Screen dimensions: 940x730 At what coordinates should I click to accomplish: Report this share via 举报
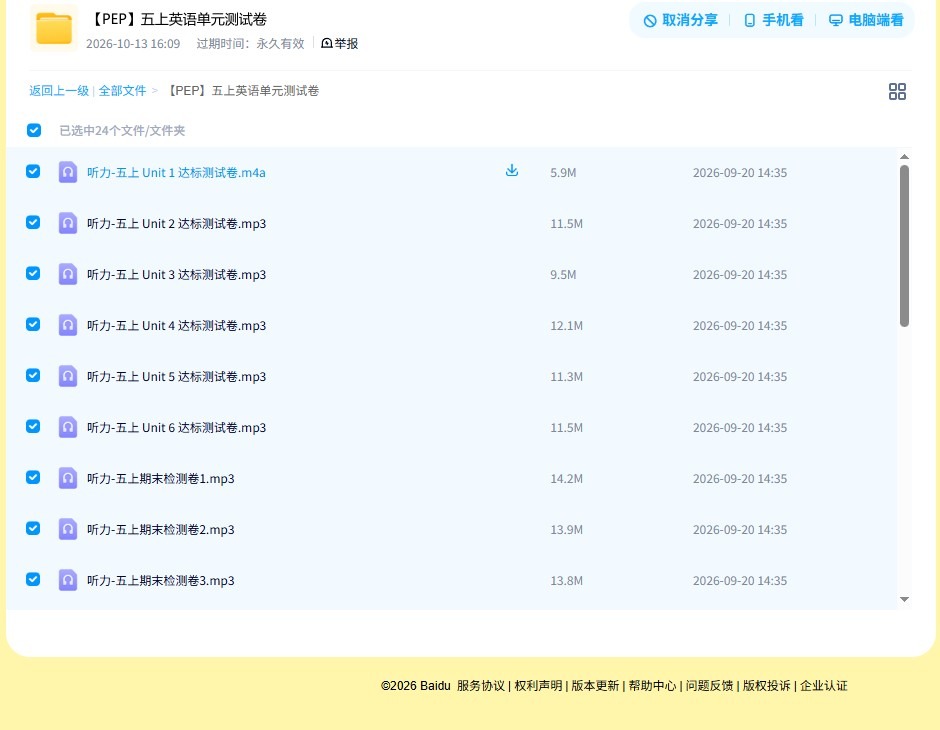339,43
